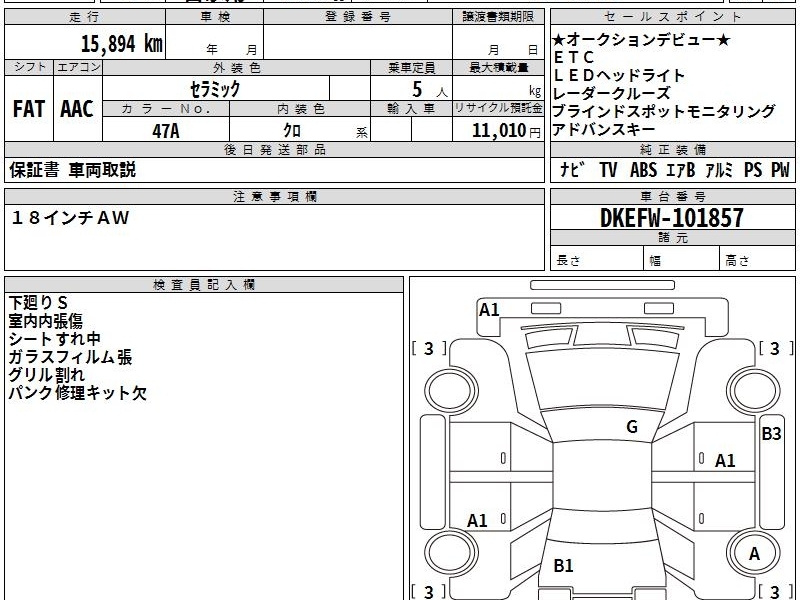
Task: Click B3 mark on the side sill panel
Action: (771, 434)
